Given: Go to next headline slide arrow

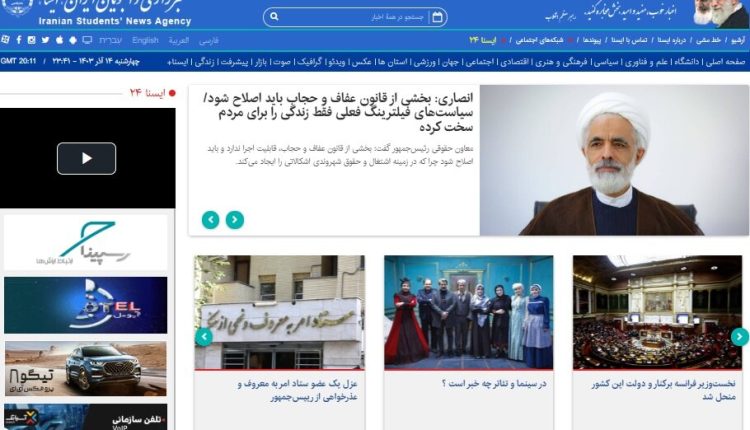Looking at the screenshot, I should pyautogui.click(x=235, y=220).
